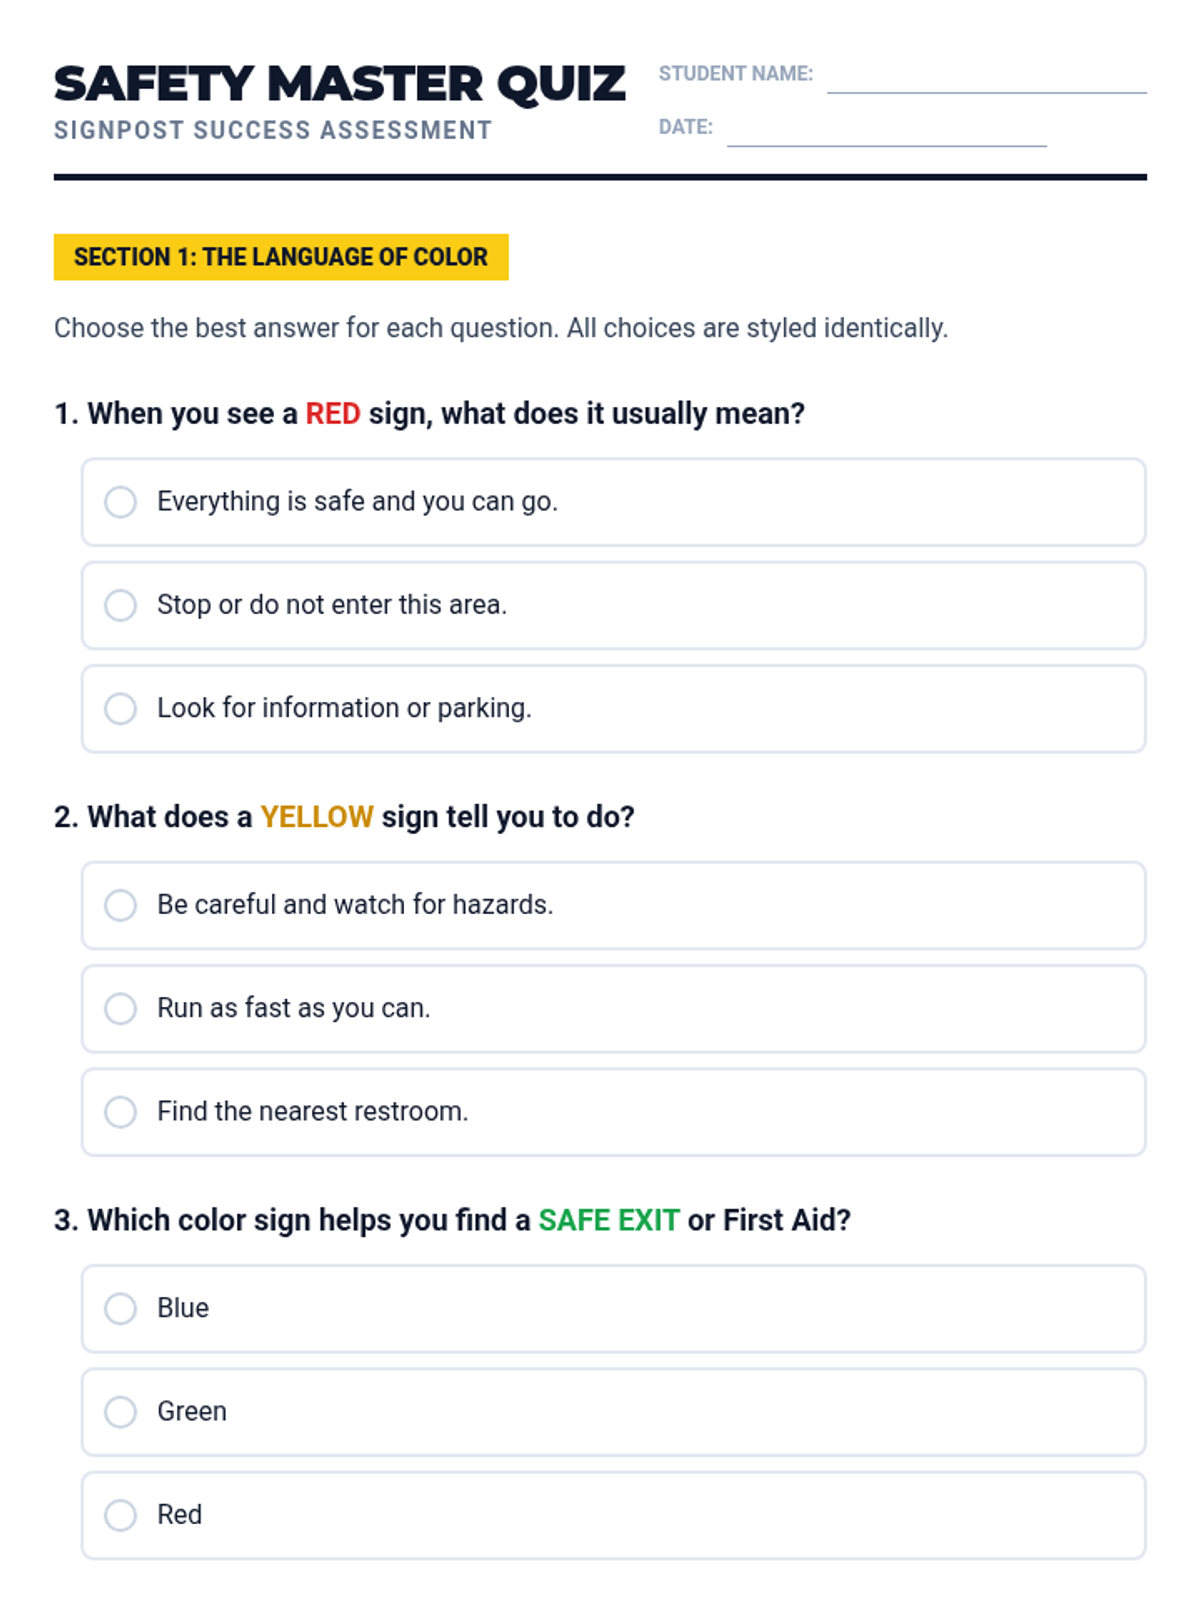Click the "Signpost Success Assessment" subtitle

pyautogui.click(x=273, y=131)
